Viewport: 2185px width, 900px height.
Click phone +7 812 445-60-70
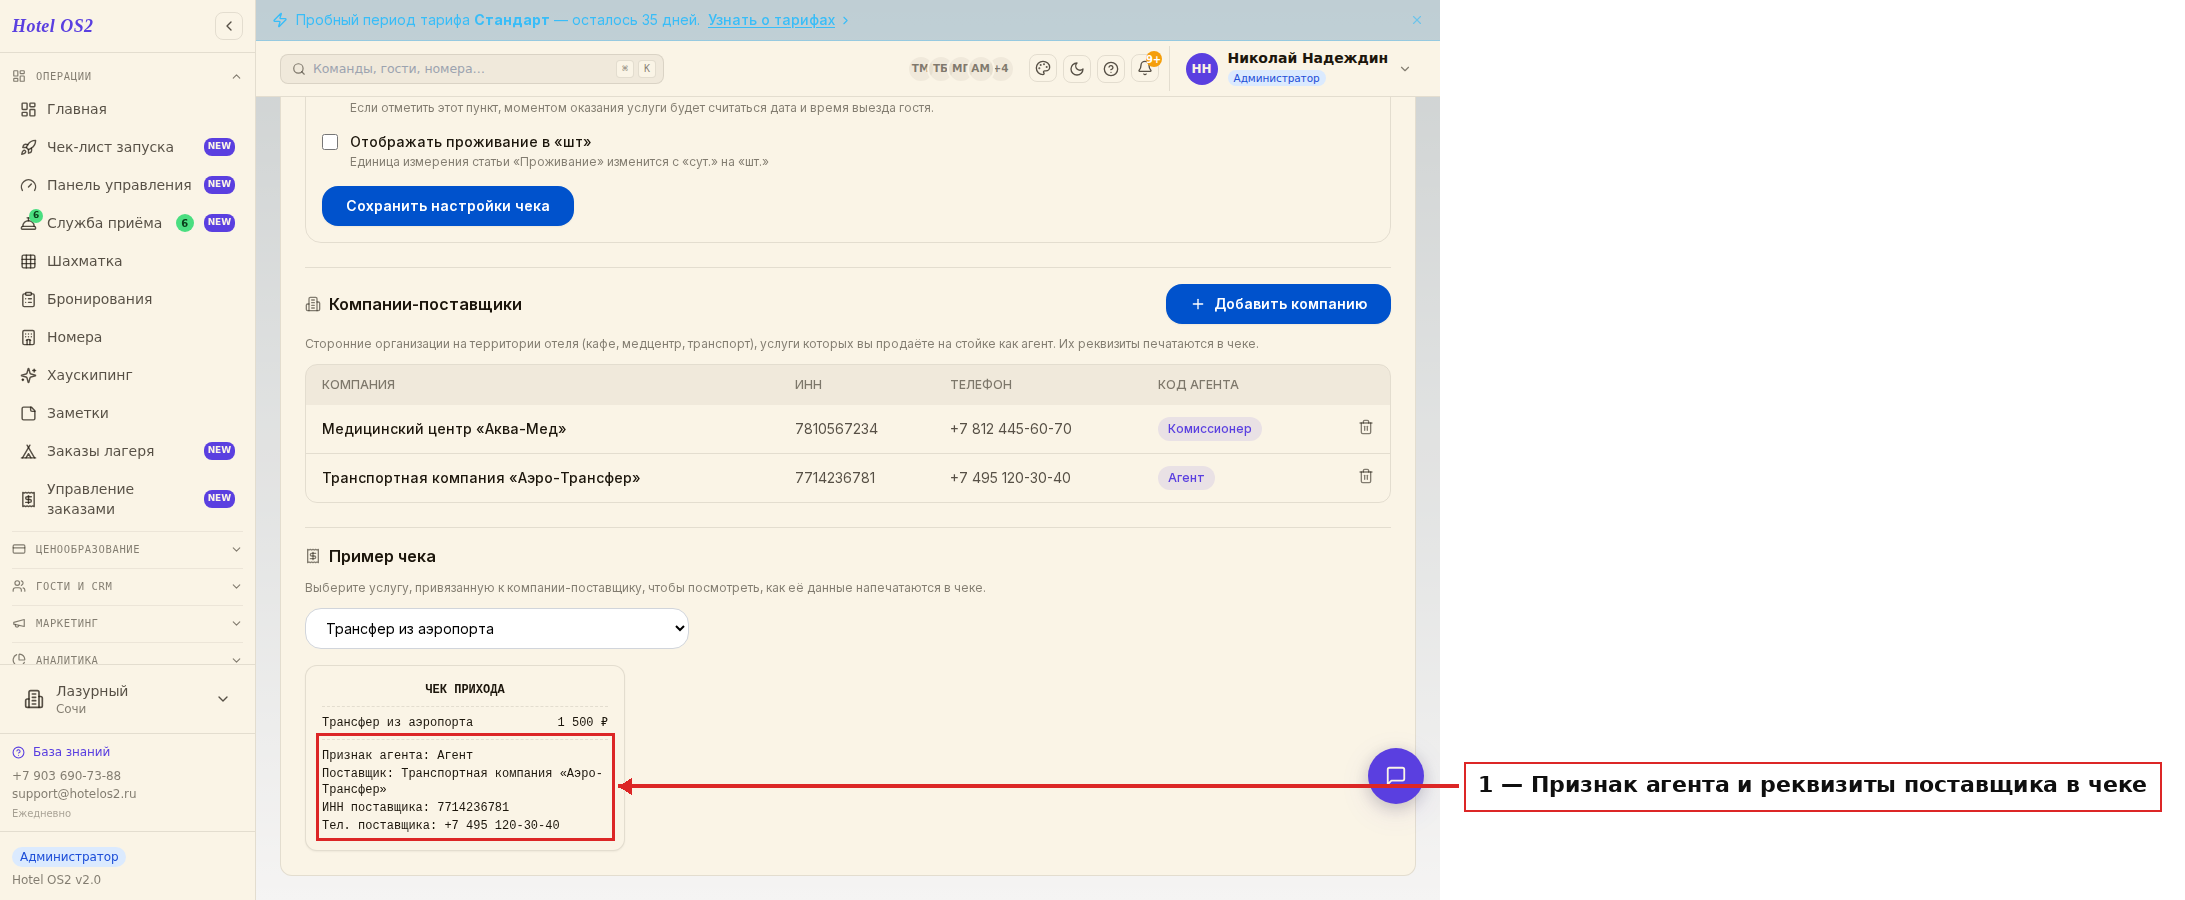tap(1010, 429)
